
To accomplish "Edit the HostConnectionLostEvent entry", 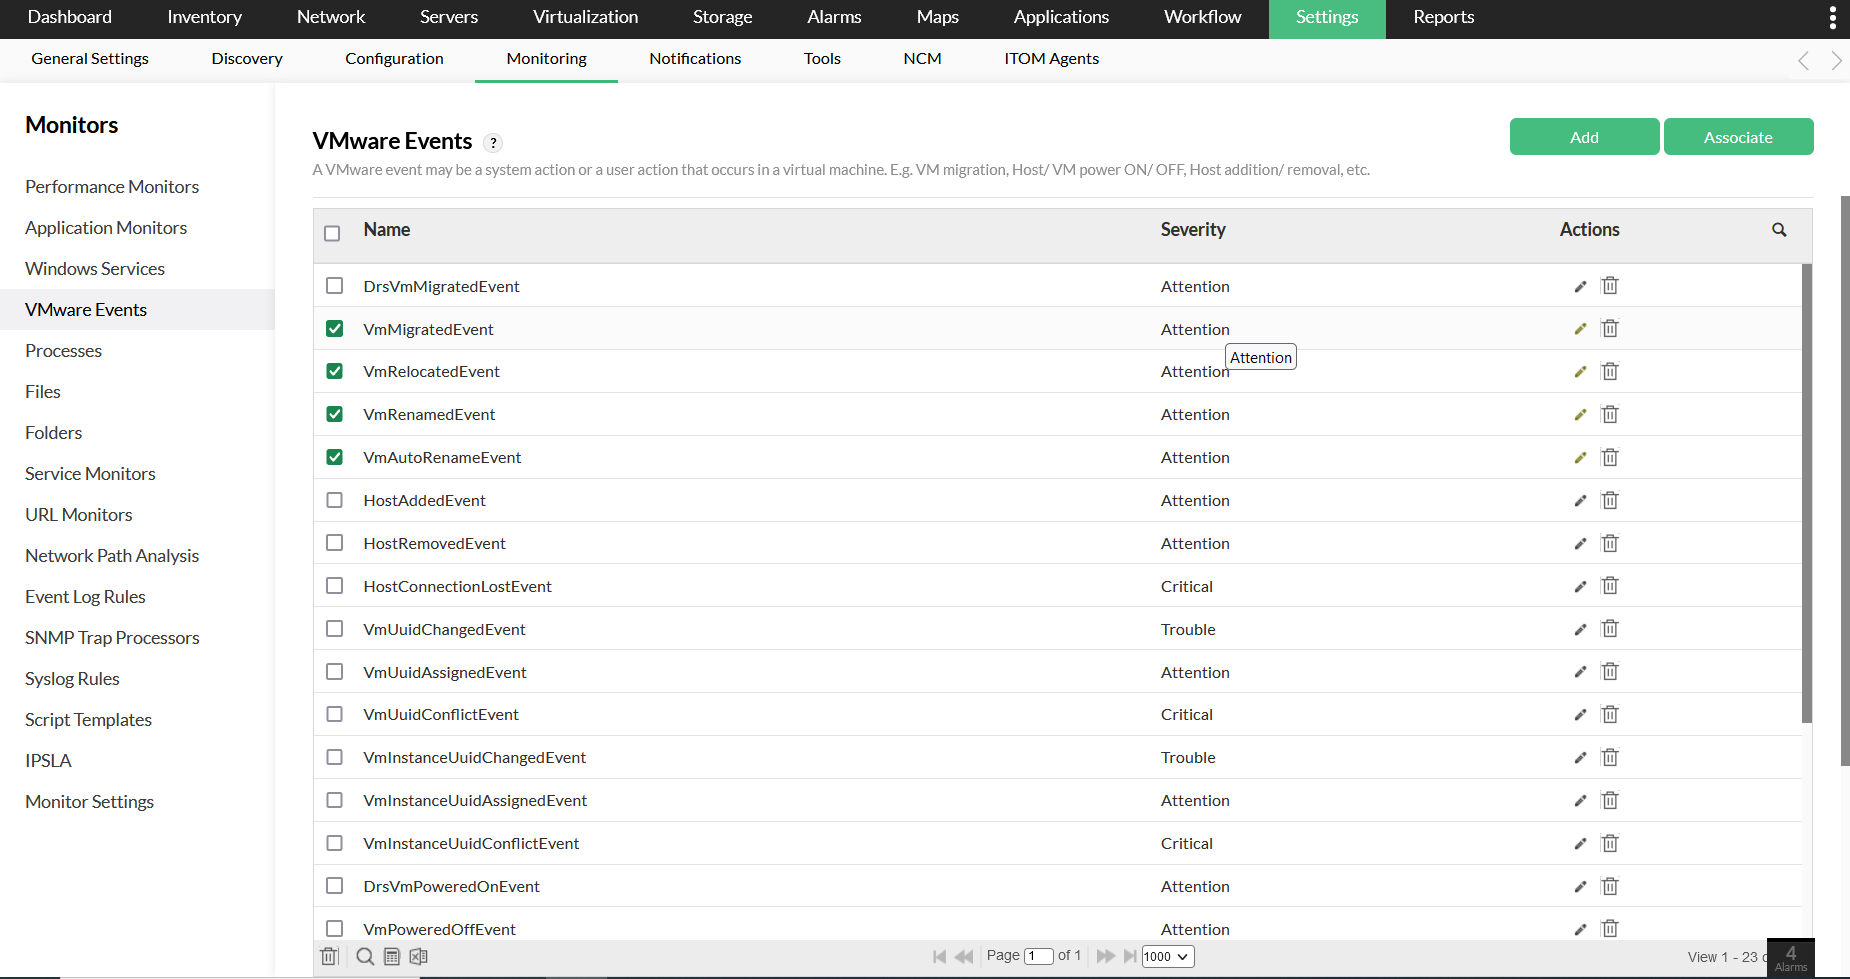I will click(x=1580, y=587).
